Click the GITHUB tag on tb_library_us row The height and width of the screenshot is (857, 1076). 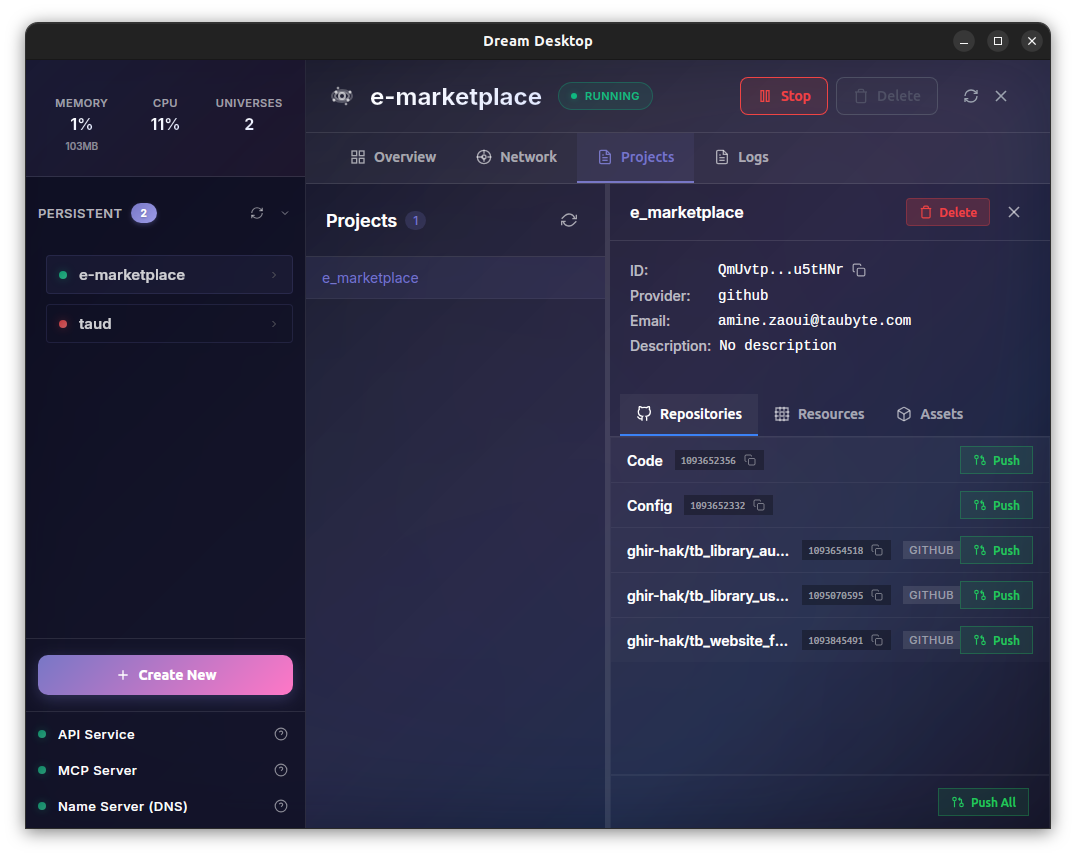pos(931,595)
